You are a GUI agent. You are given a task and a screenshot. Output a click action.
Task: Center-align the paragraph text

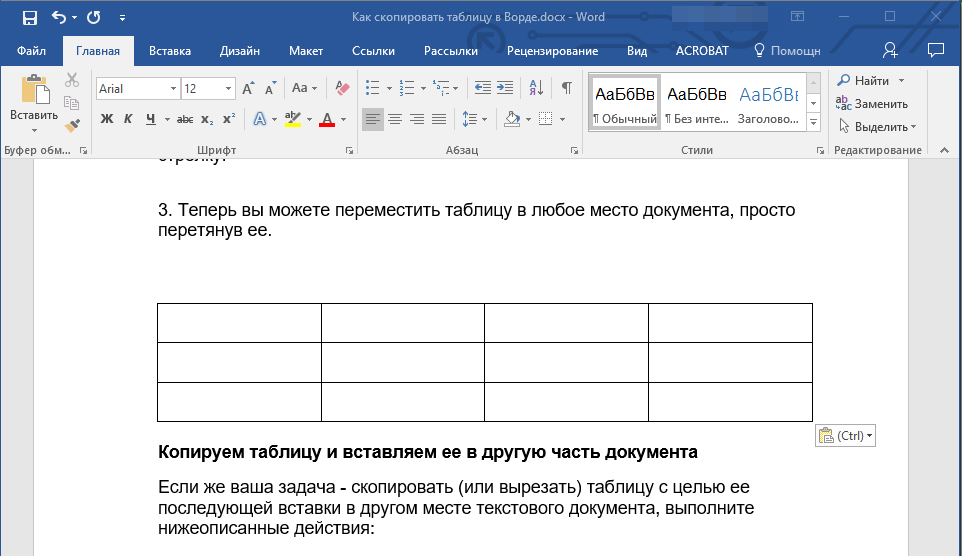coord(395,119)
